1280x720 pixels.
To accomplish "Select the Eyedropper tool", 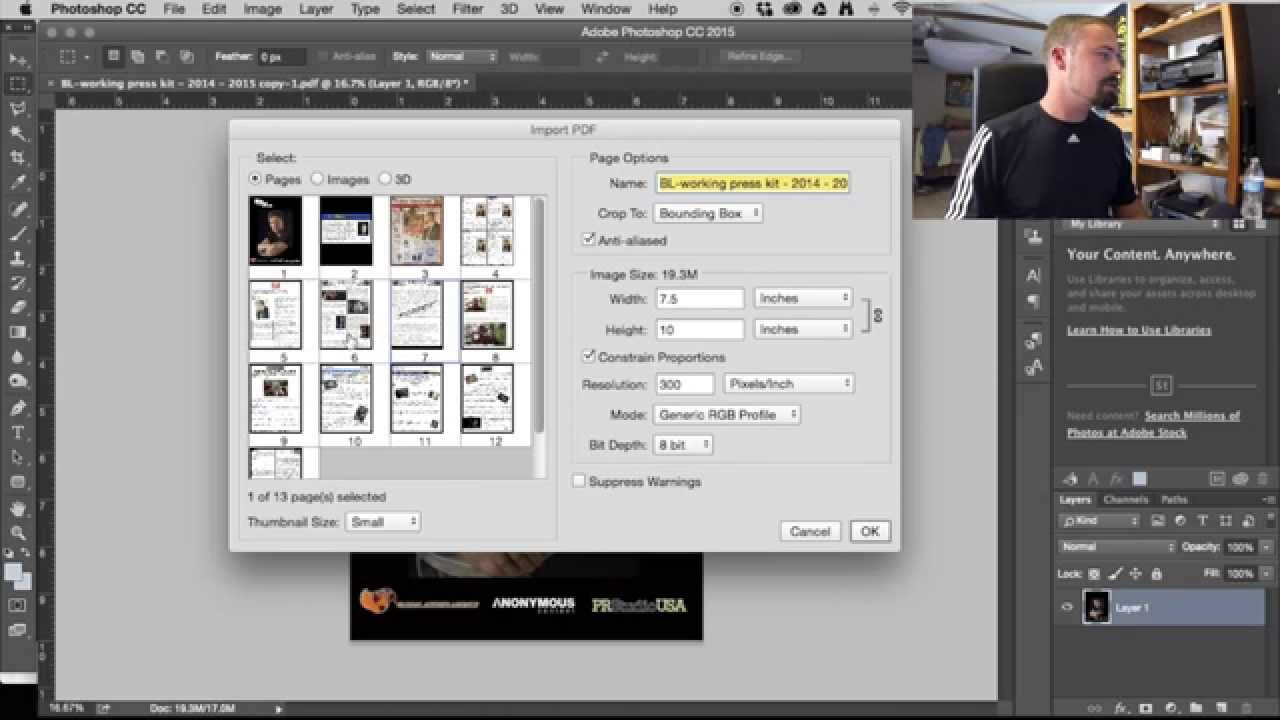I will (x=18, y=183).
